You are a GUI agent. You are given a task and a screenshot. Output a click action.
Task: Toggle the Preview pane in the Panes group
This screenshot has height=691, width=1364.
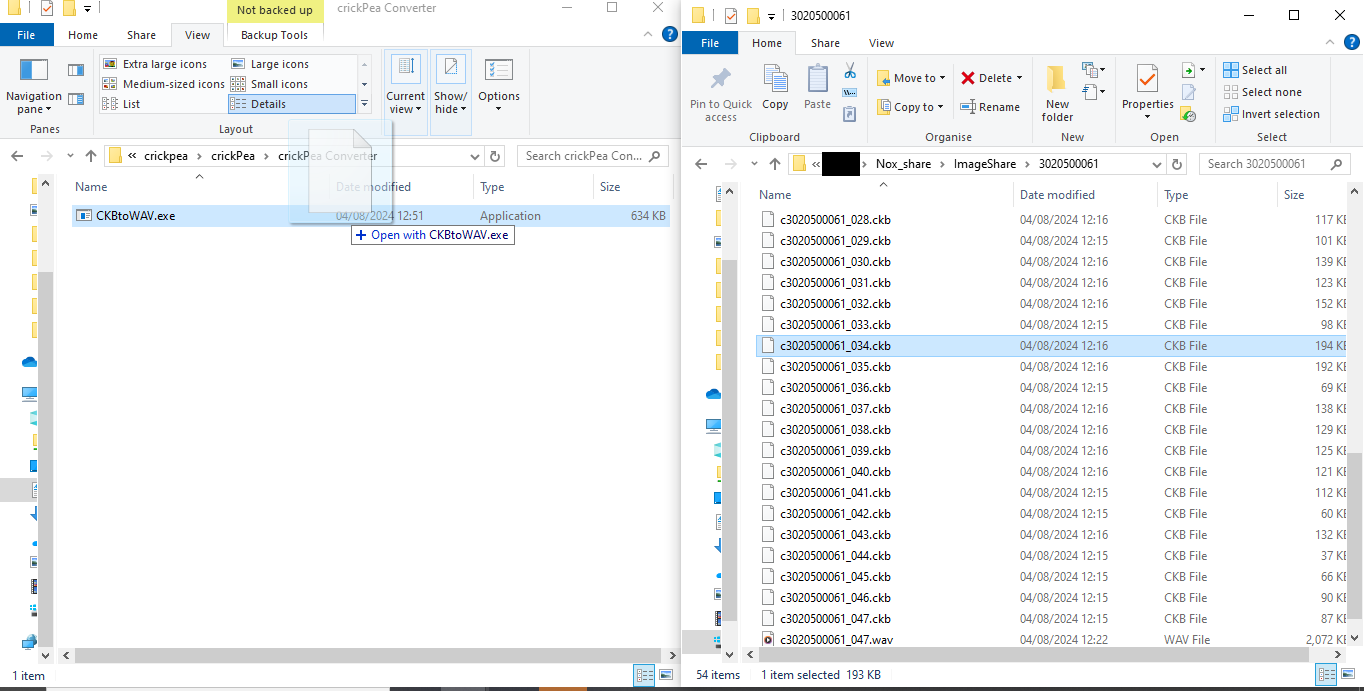(x=76, y=70)
